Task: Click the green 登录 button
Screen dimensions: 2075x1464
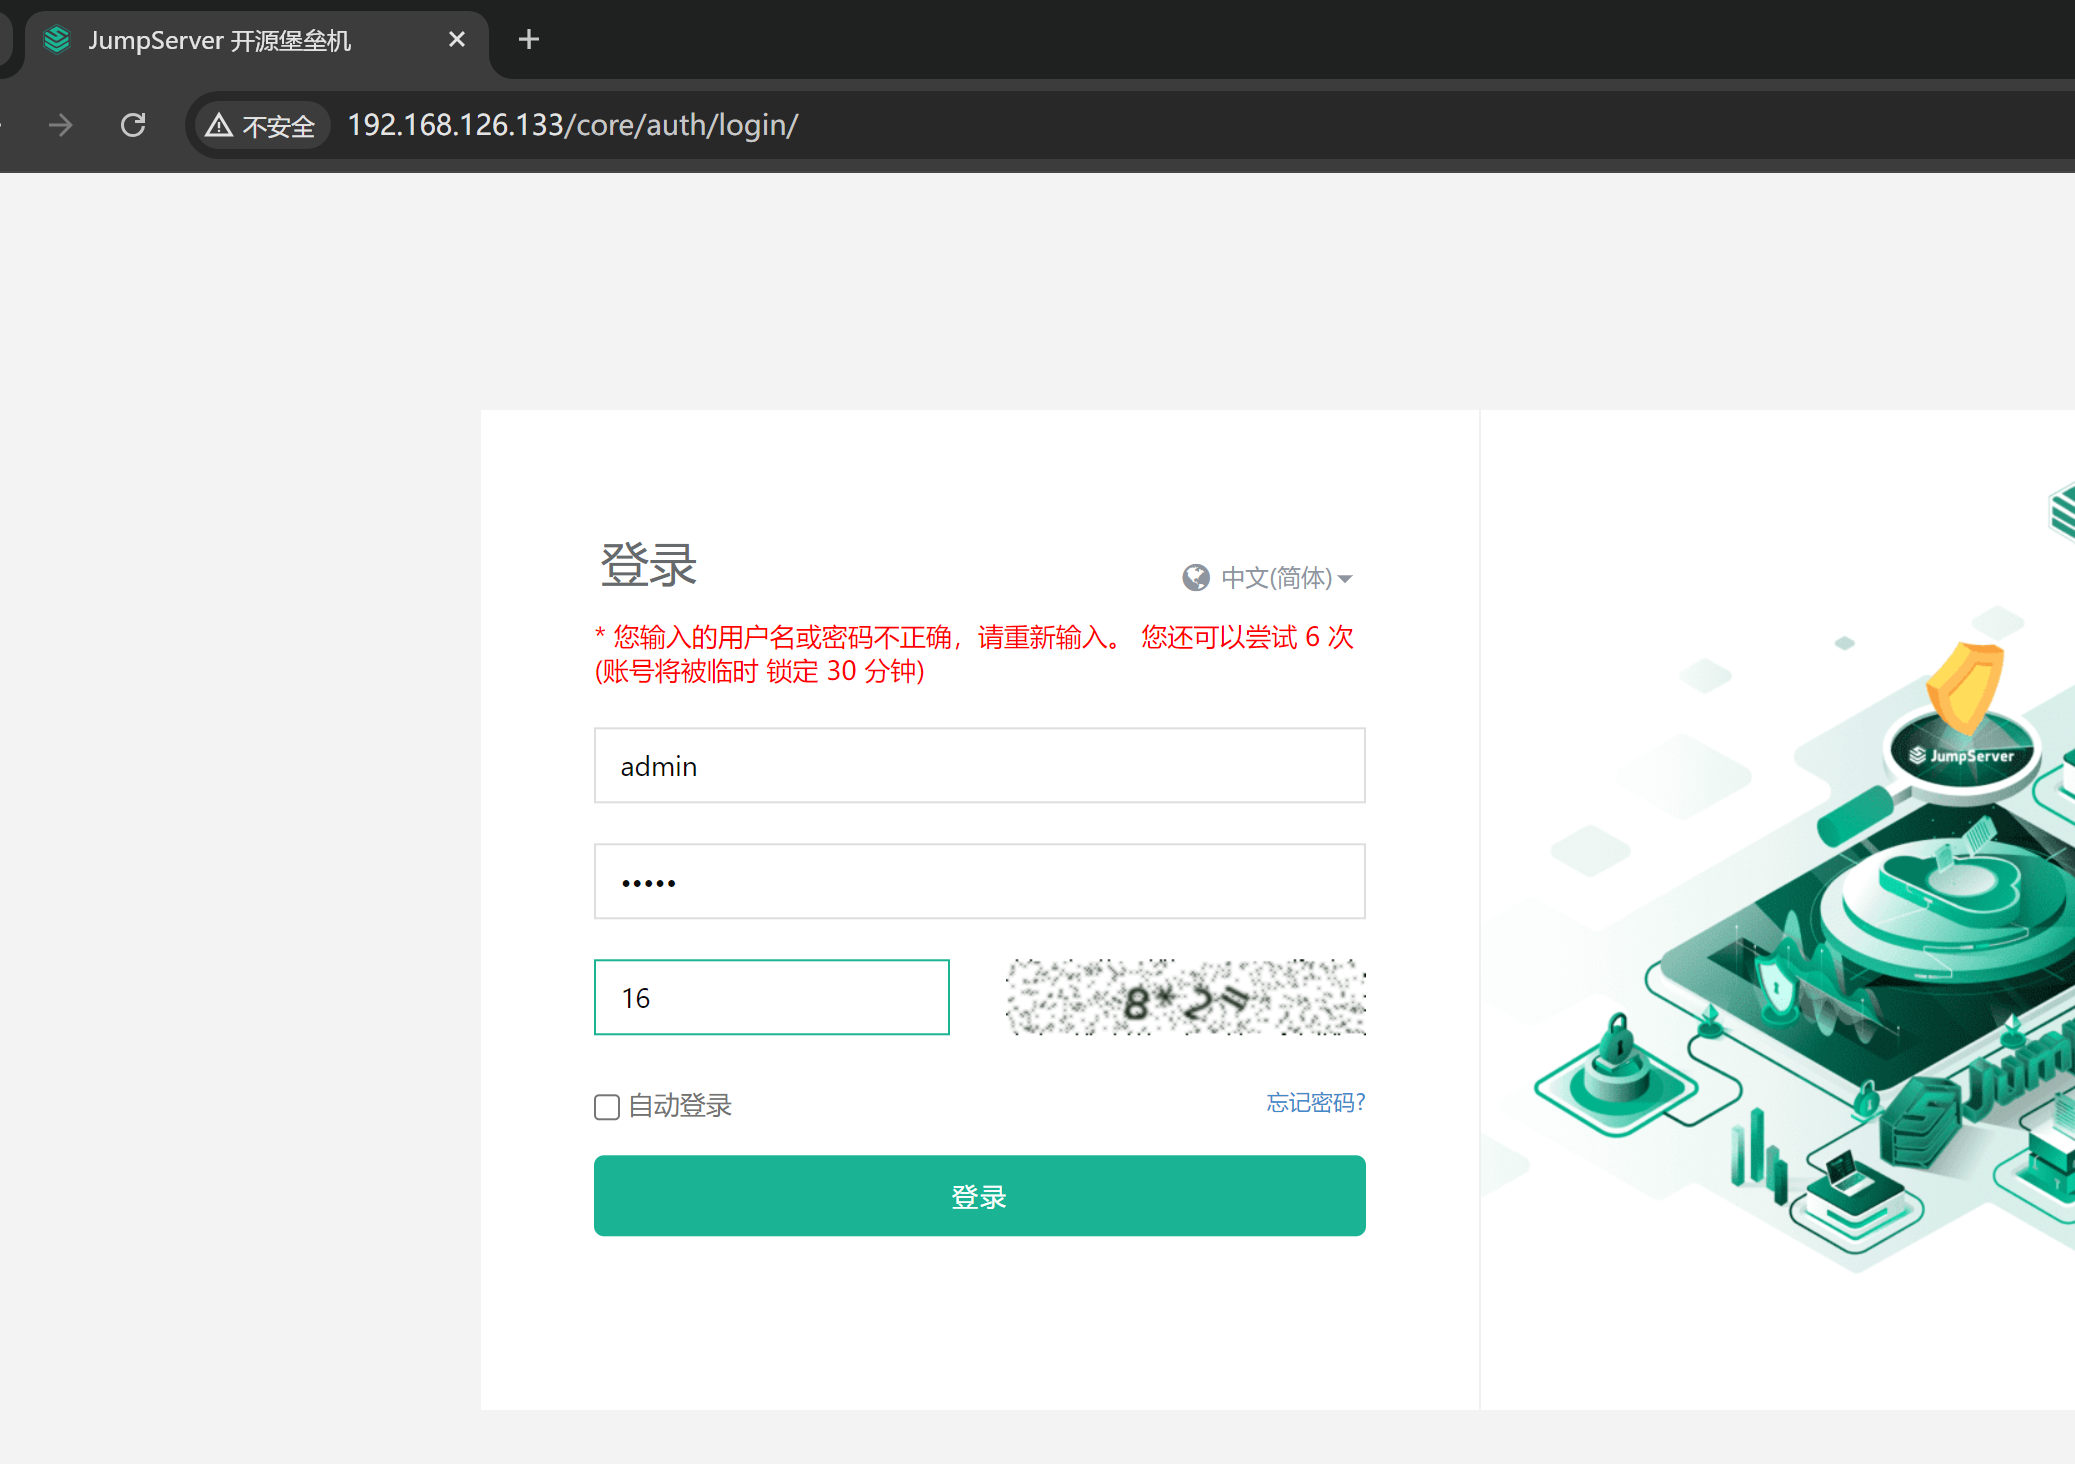Action: coord(979,1196)
